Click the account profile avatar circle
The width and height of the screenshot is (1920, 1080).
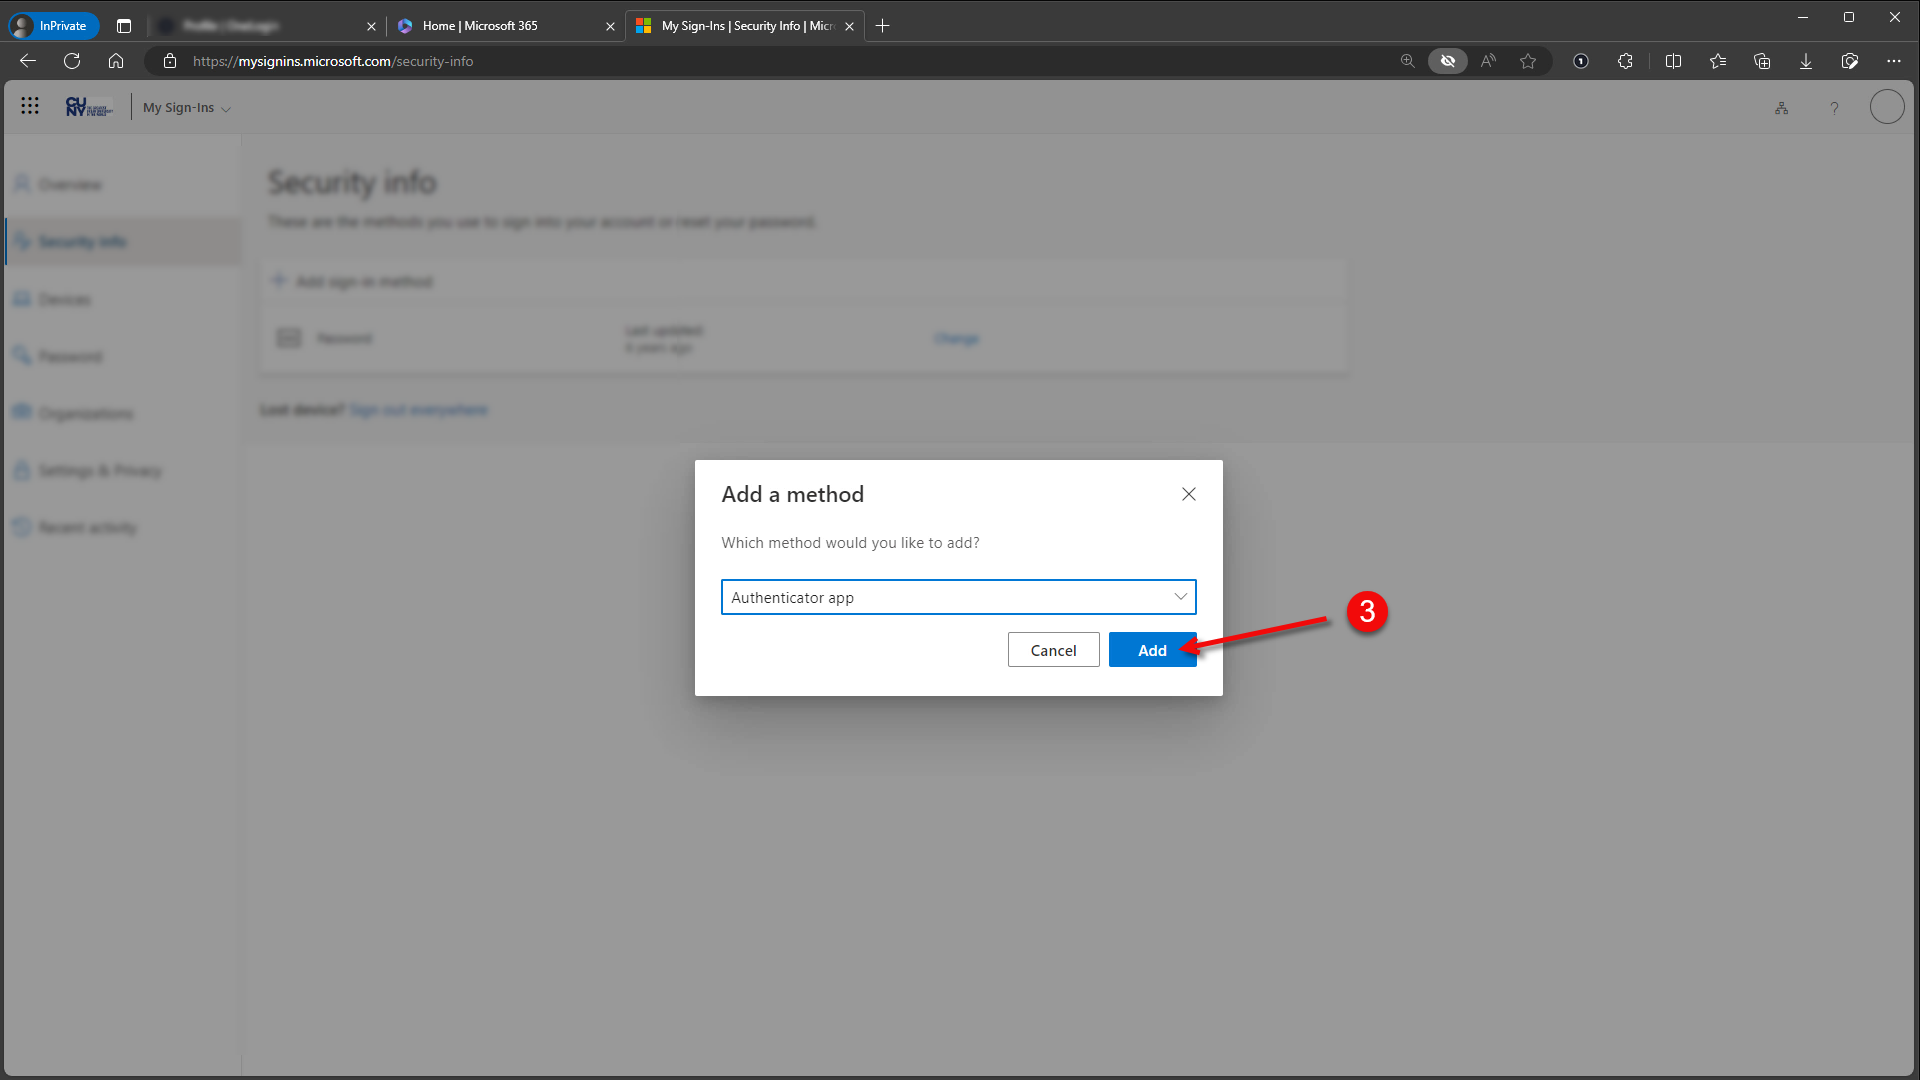(x=1886, y=107)
